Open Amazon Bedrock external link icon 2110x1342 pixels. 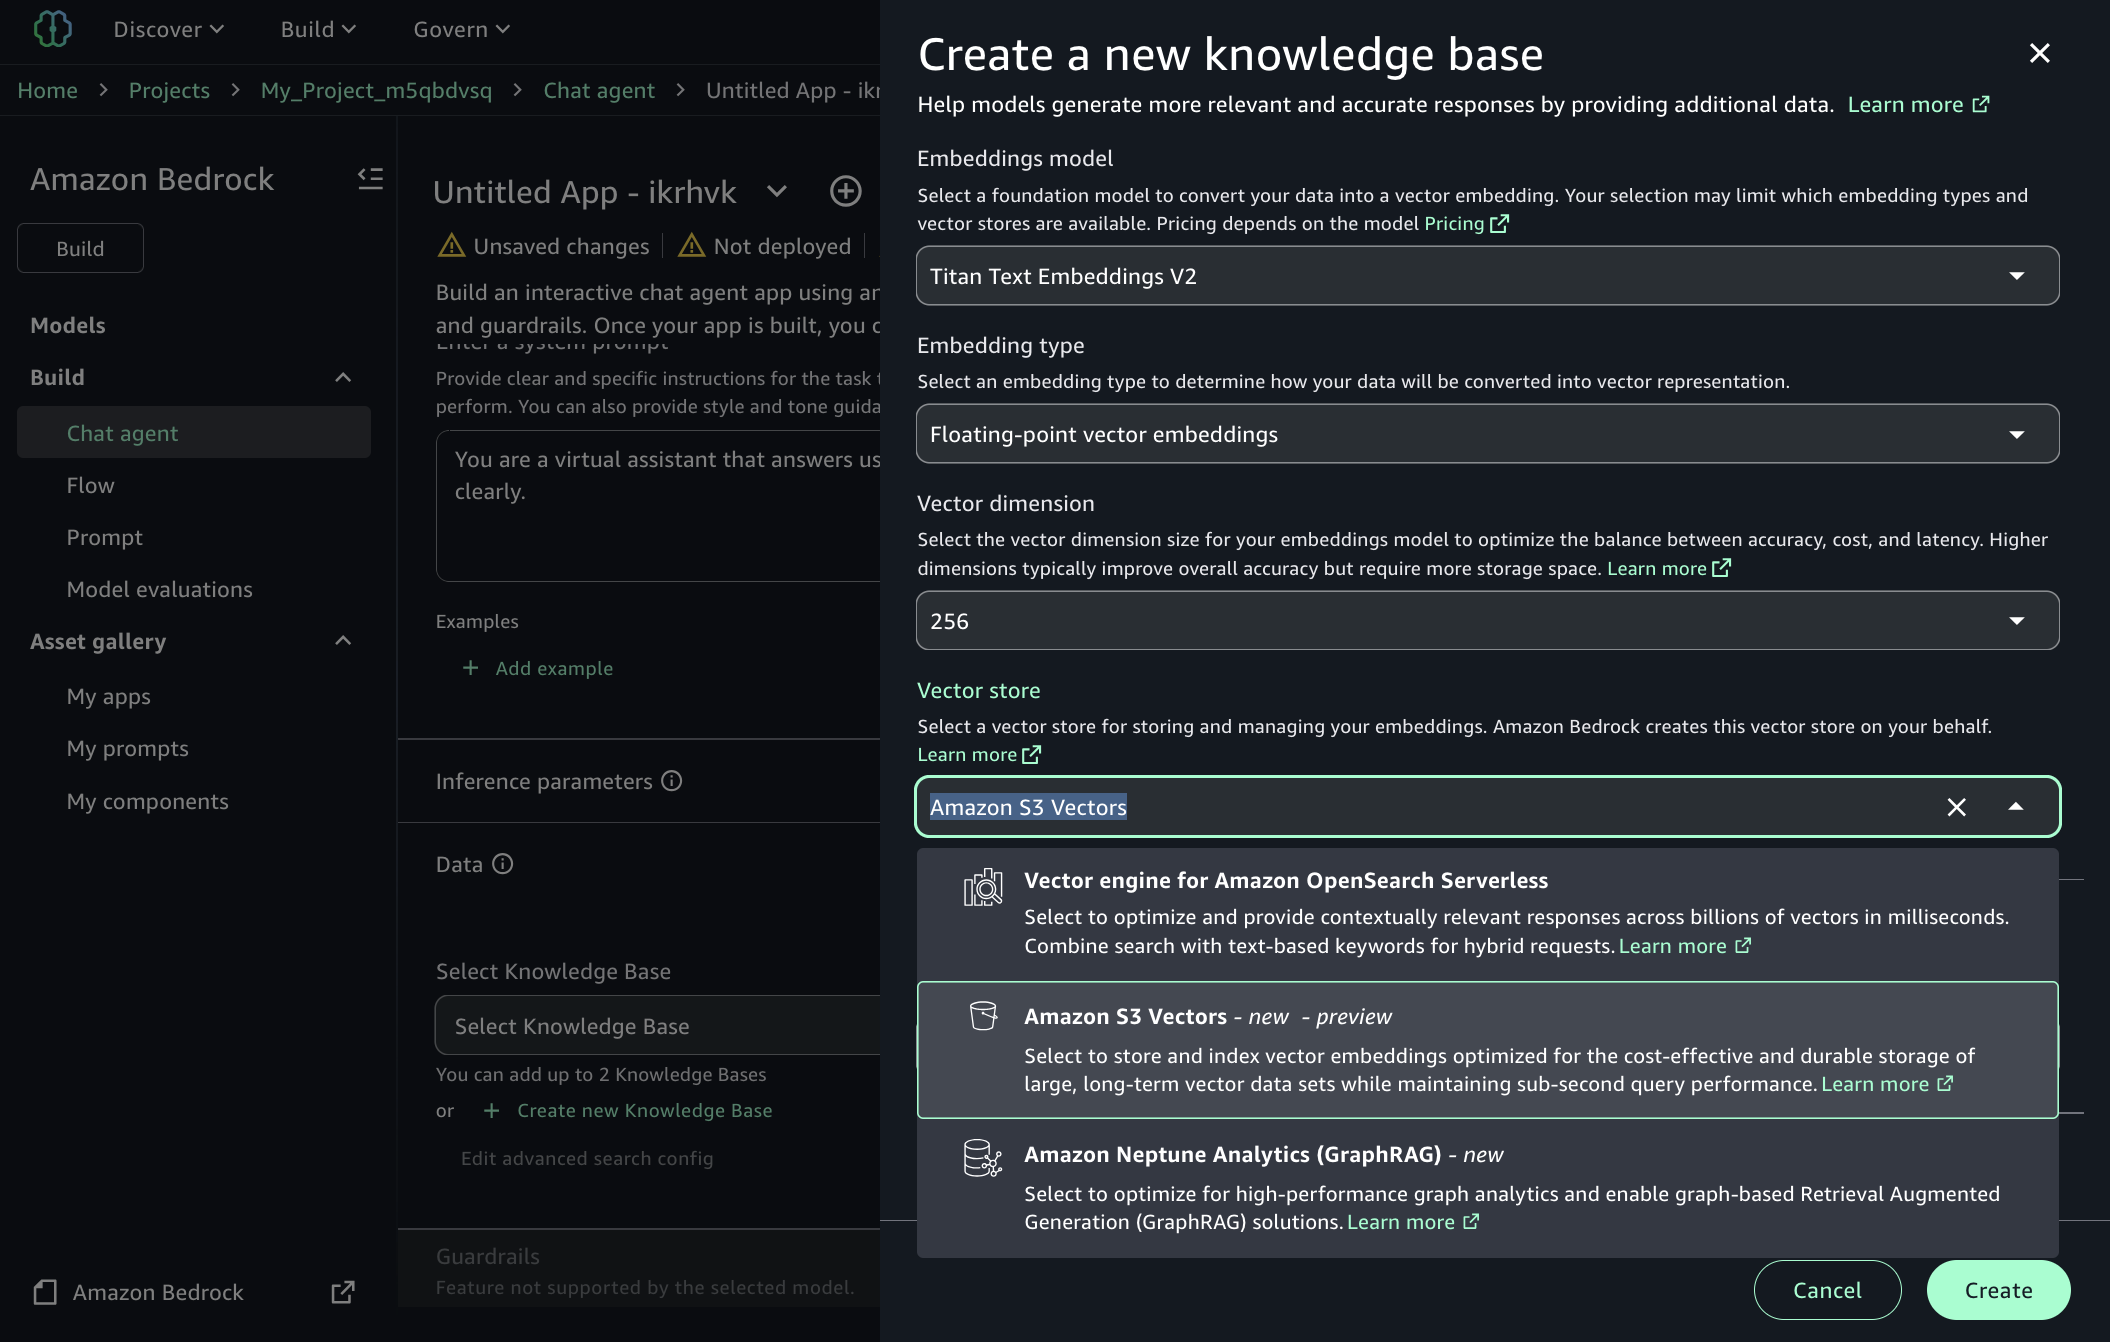[342, 1292]
